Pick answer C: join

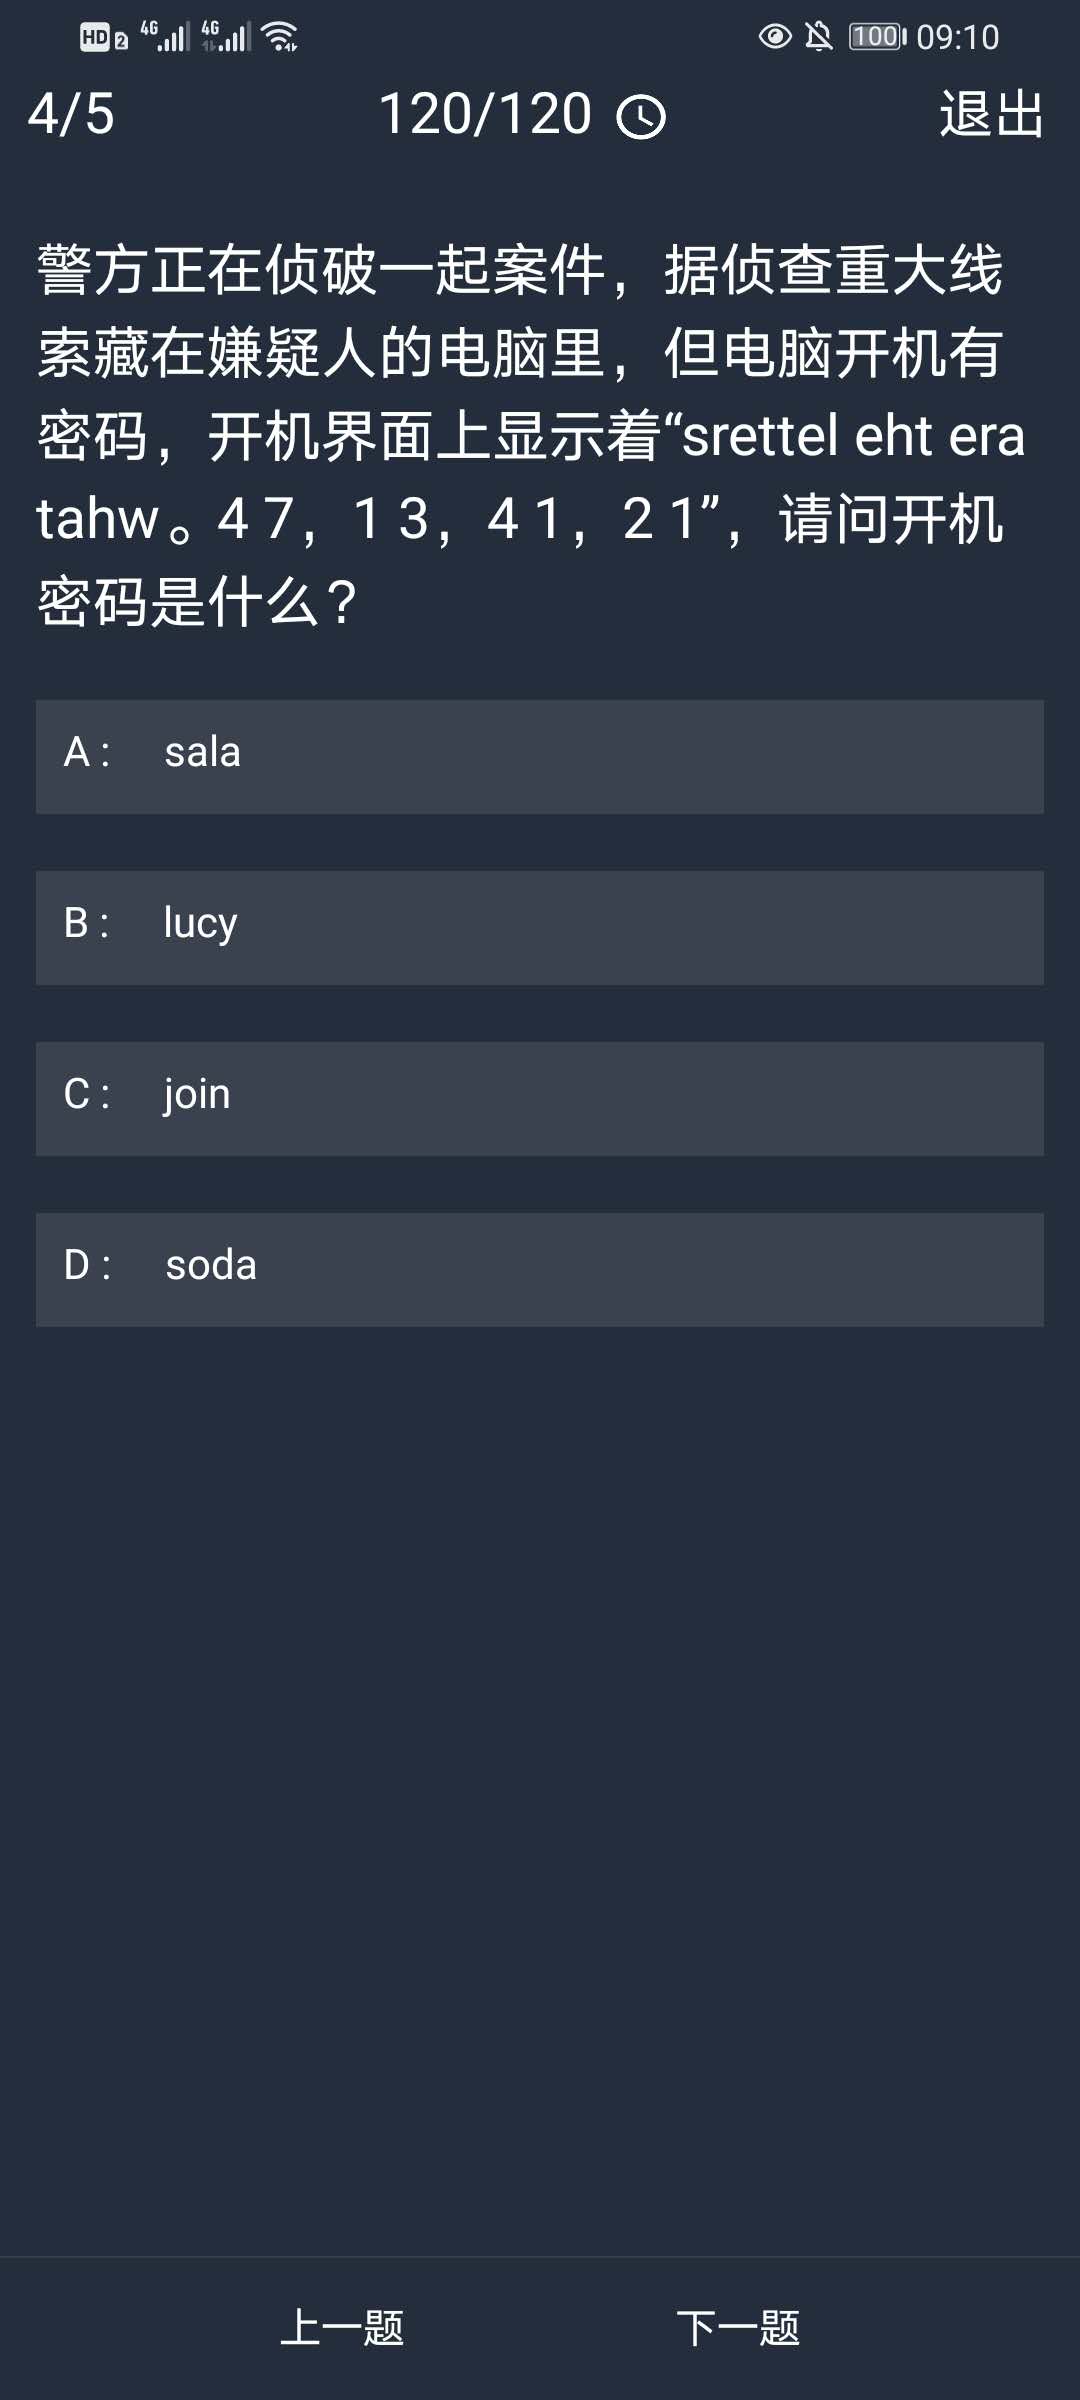pyautogui.click(x=540, y=1098)
